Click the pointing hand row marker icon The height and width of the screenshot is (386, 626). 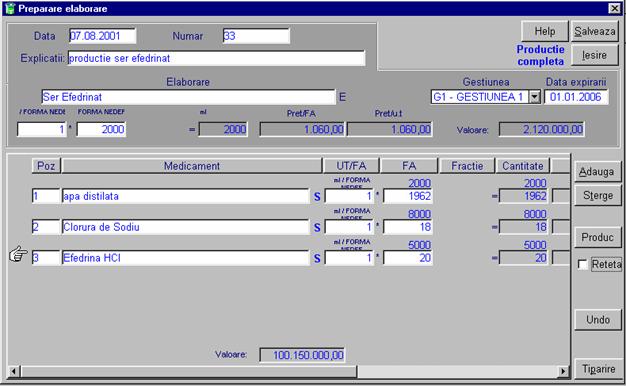click(x=18, y=254)
